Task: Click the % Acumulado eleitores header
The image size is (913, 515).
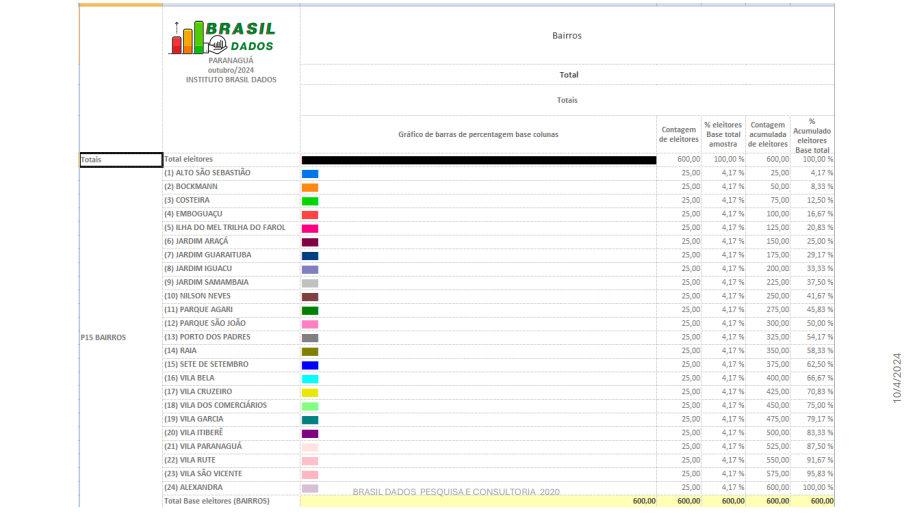Action: click(x=812, y=136)
